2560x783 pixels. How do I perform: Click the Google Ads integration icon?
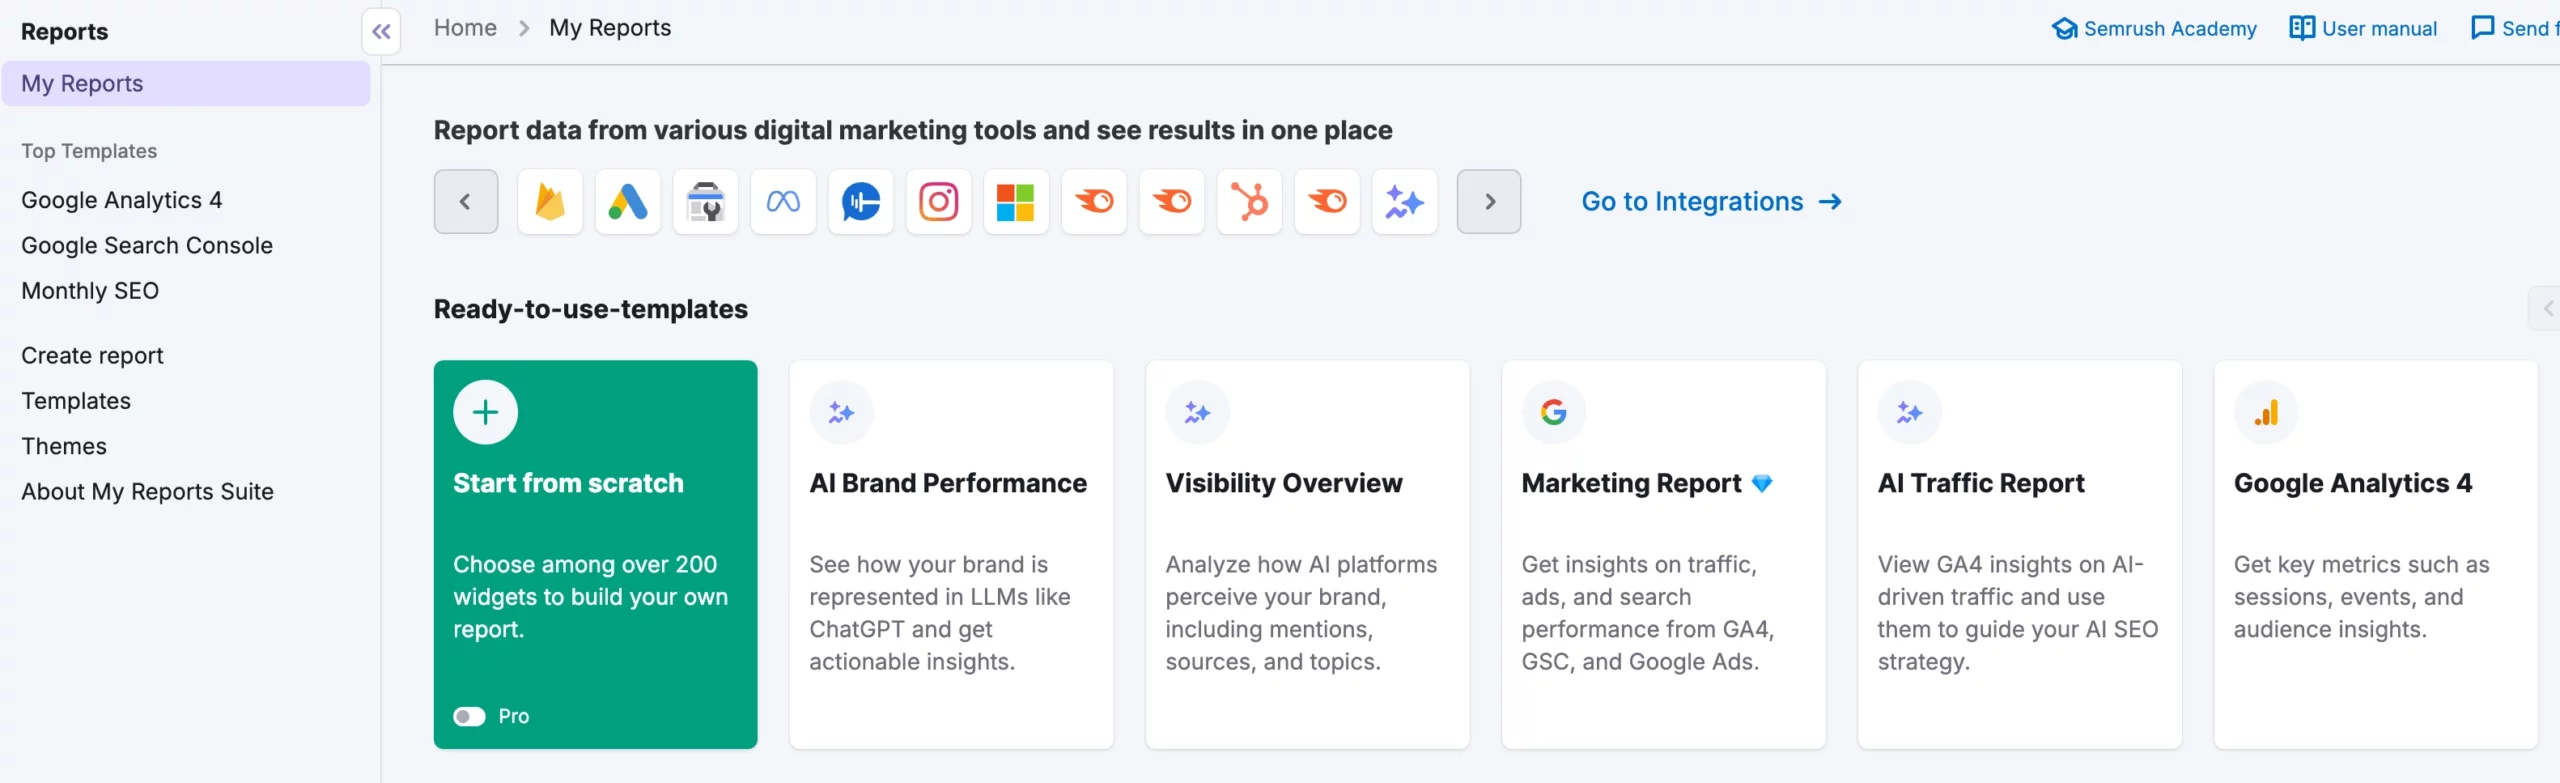[628, 202]
